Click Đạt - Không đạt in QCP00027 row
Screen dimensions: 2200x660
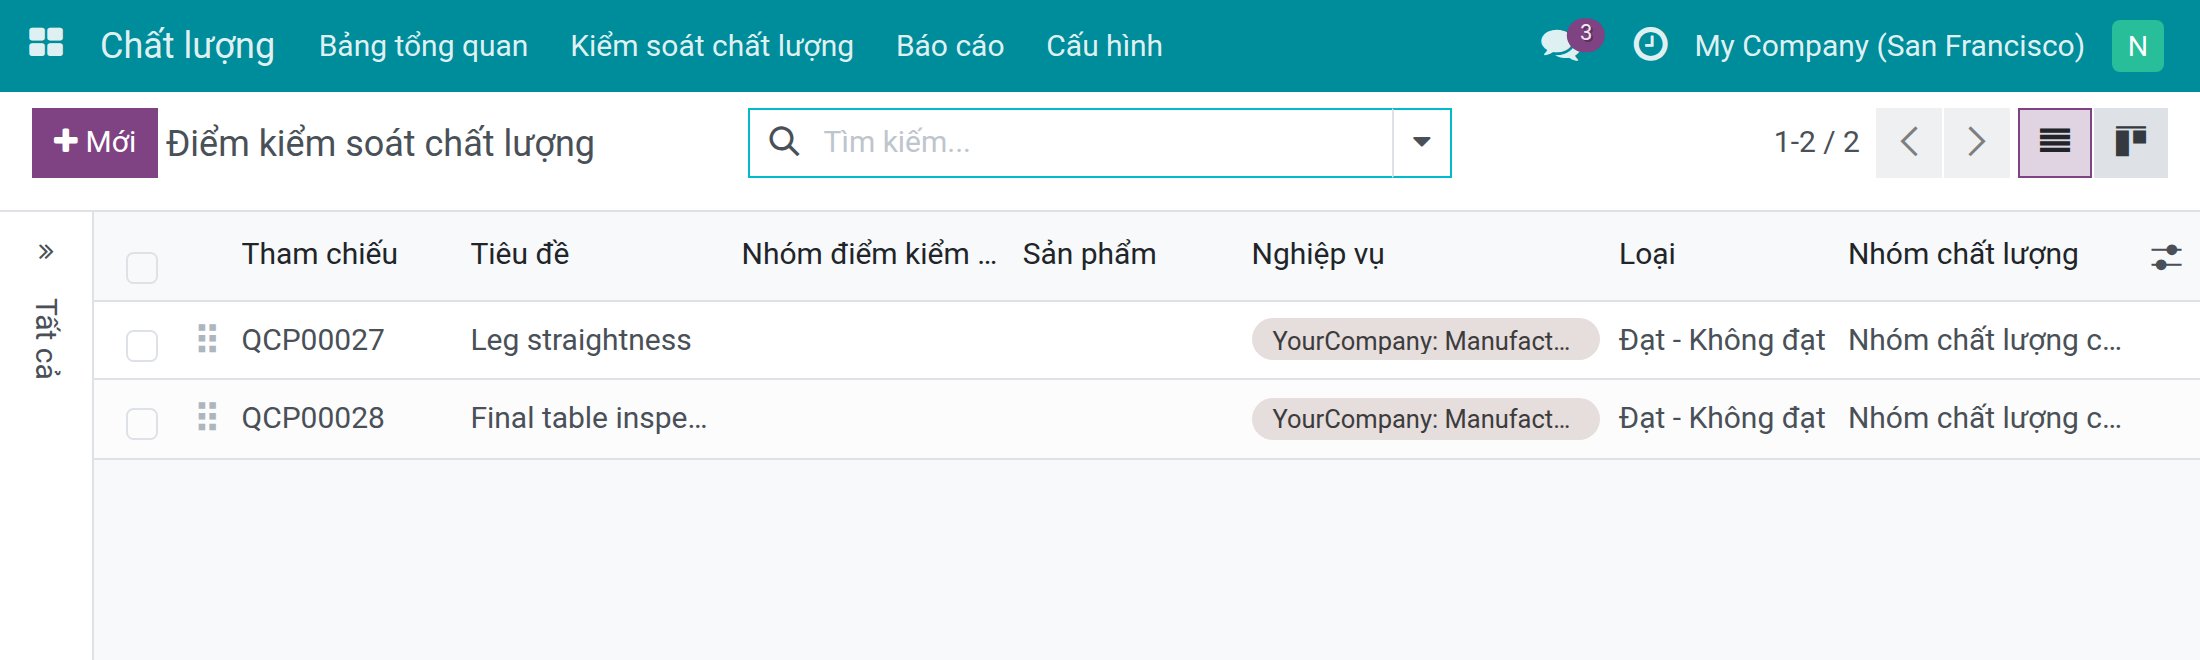point(1721,340)
